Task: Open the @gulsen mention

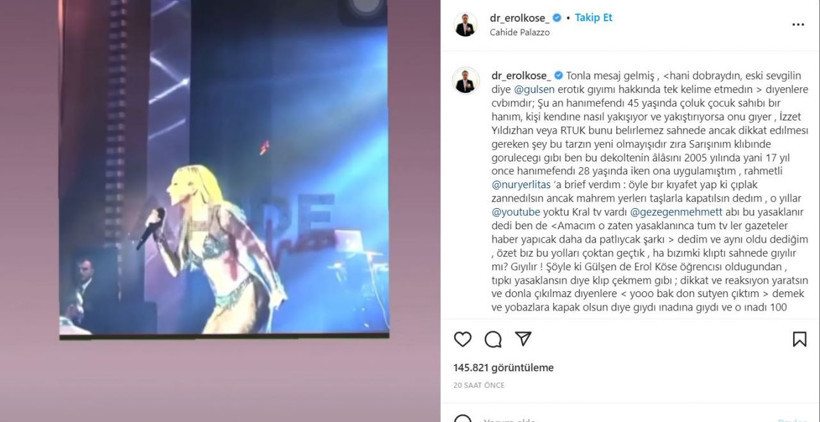Action: tap(526, 89)
